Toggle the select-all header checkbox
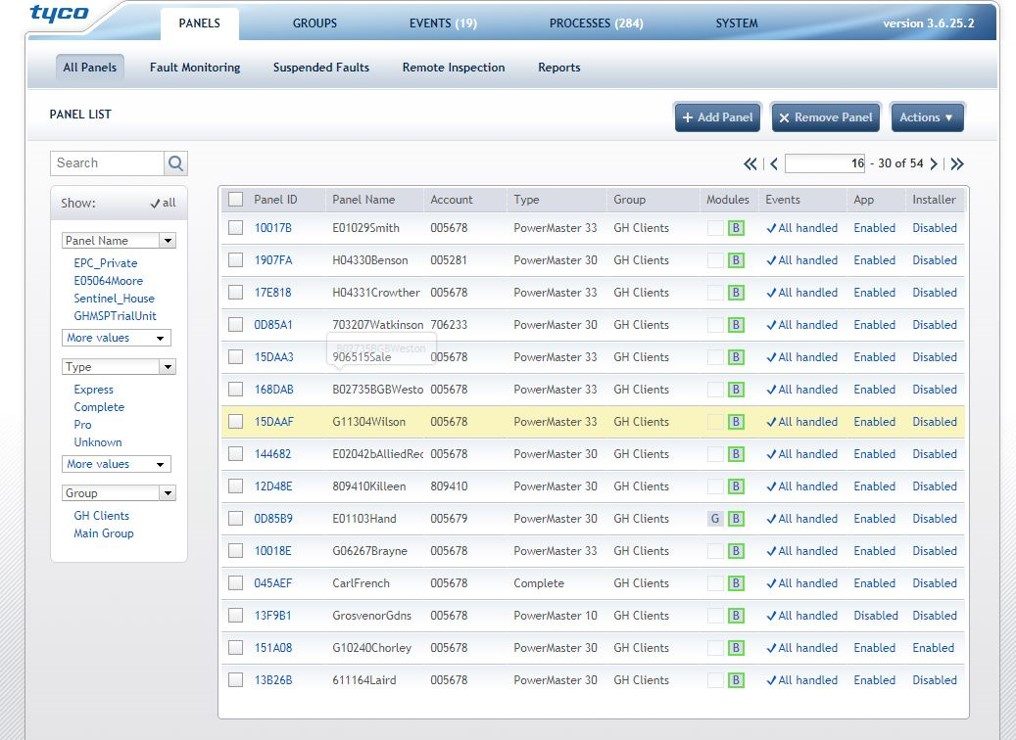The image size is (1016, 740). tap(235, 199)
